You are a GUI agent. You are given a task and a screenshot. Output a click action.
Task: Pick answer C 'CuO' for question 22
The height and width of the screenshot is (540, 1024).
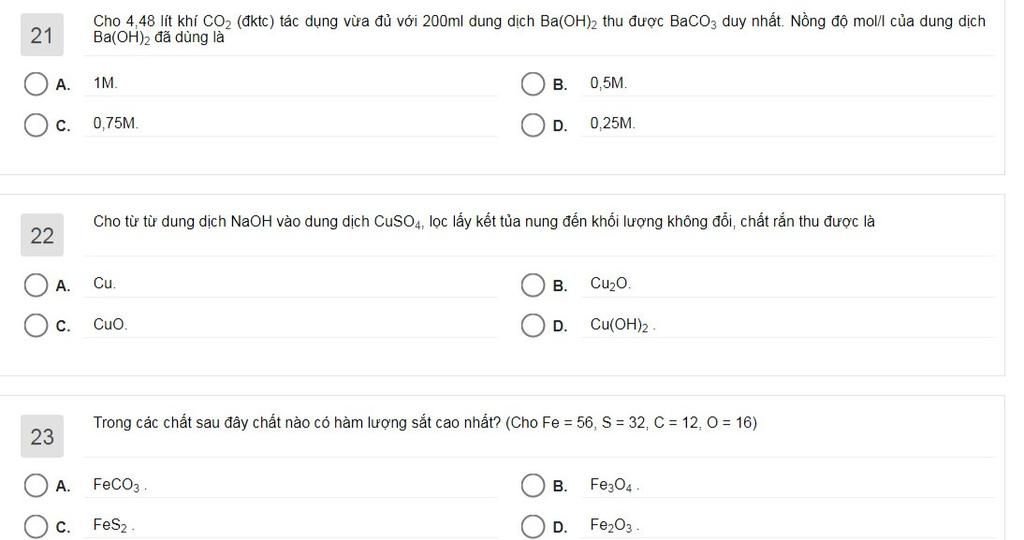point(37,326)
